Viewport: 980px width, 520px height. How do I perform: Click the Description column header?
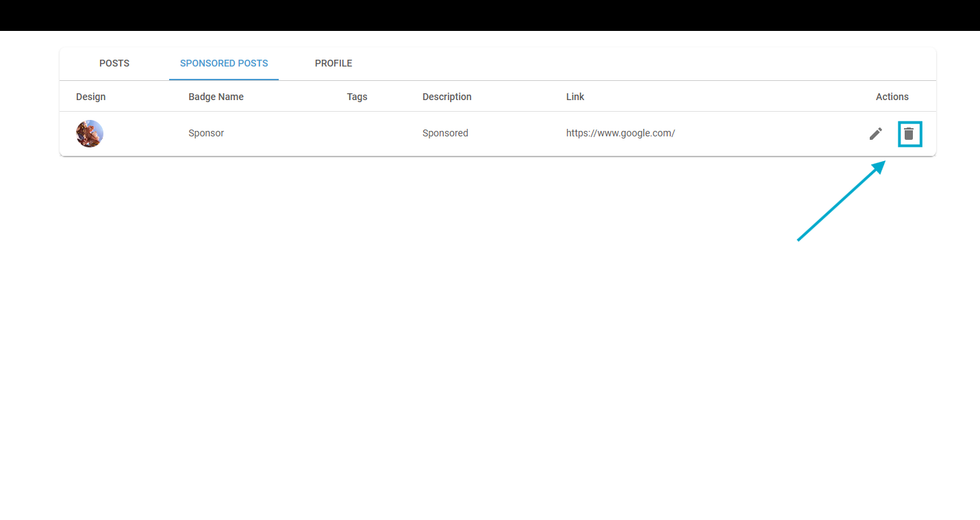click(447, 97)
